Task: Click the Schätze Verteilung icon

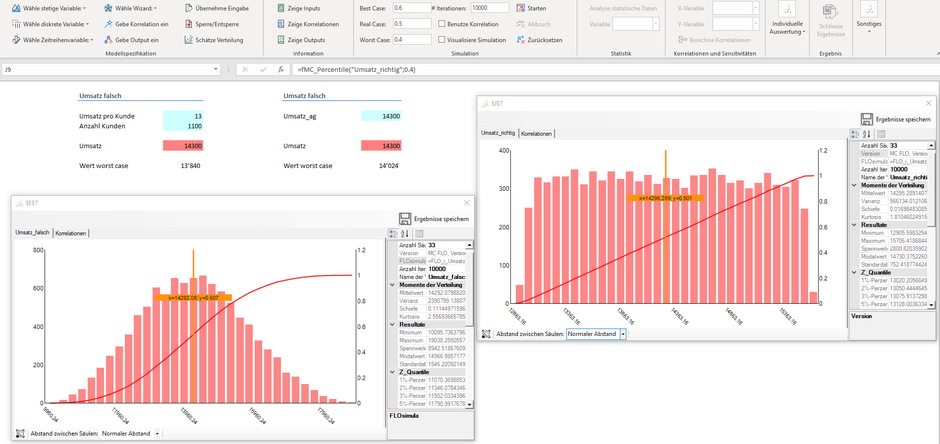Action: coord(189,40)
